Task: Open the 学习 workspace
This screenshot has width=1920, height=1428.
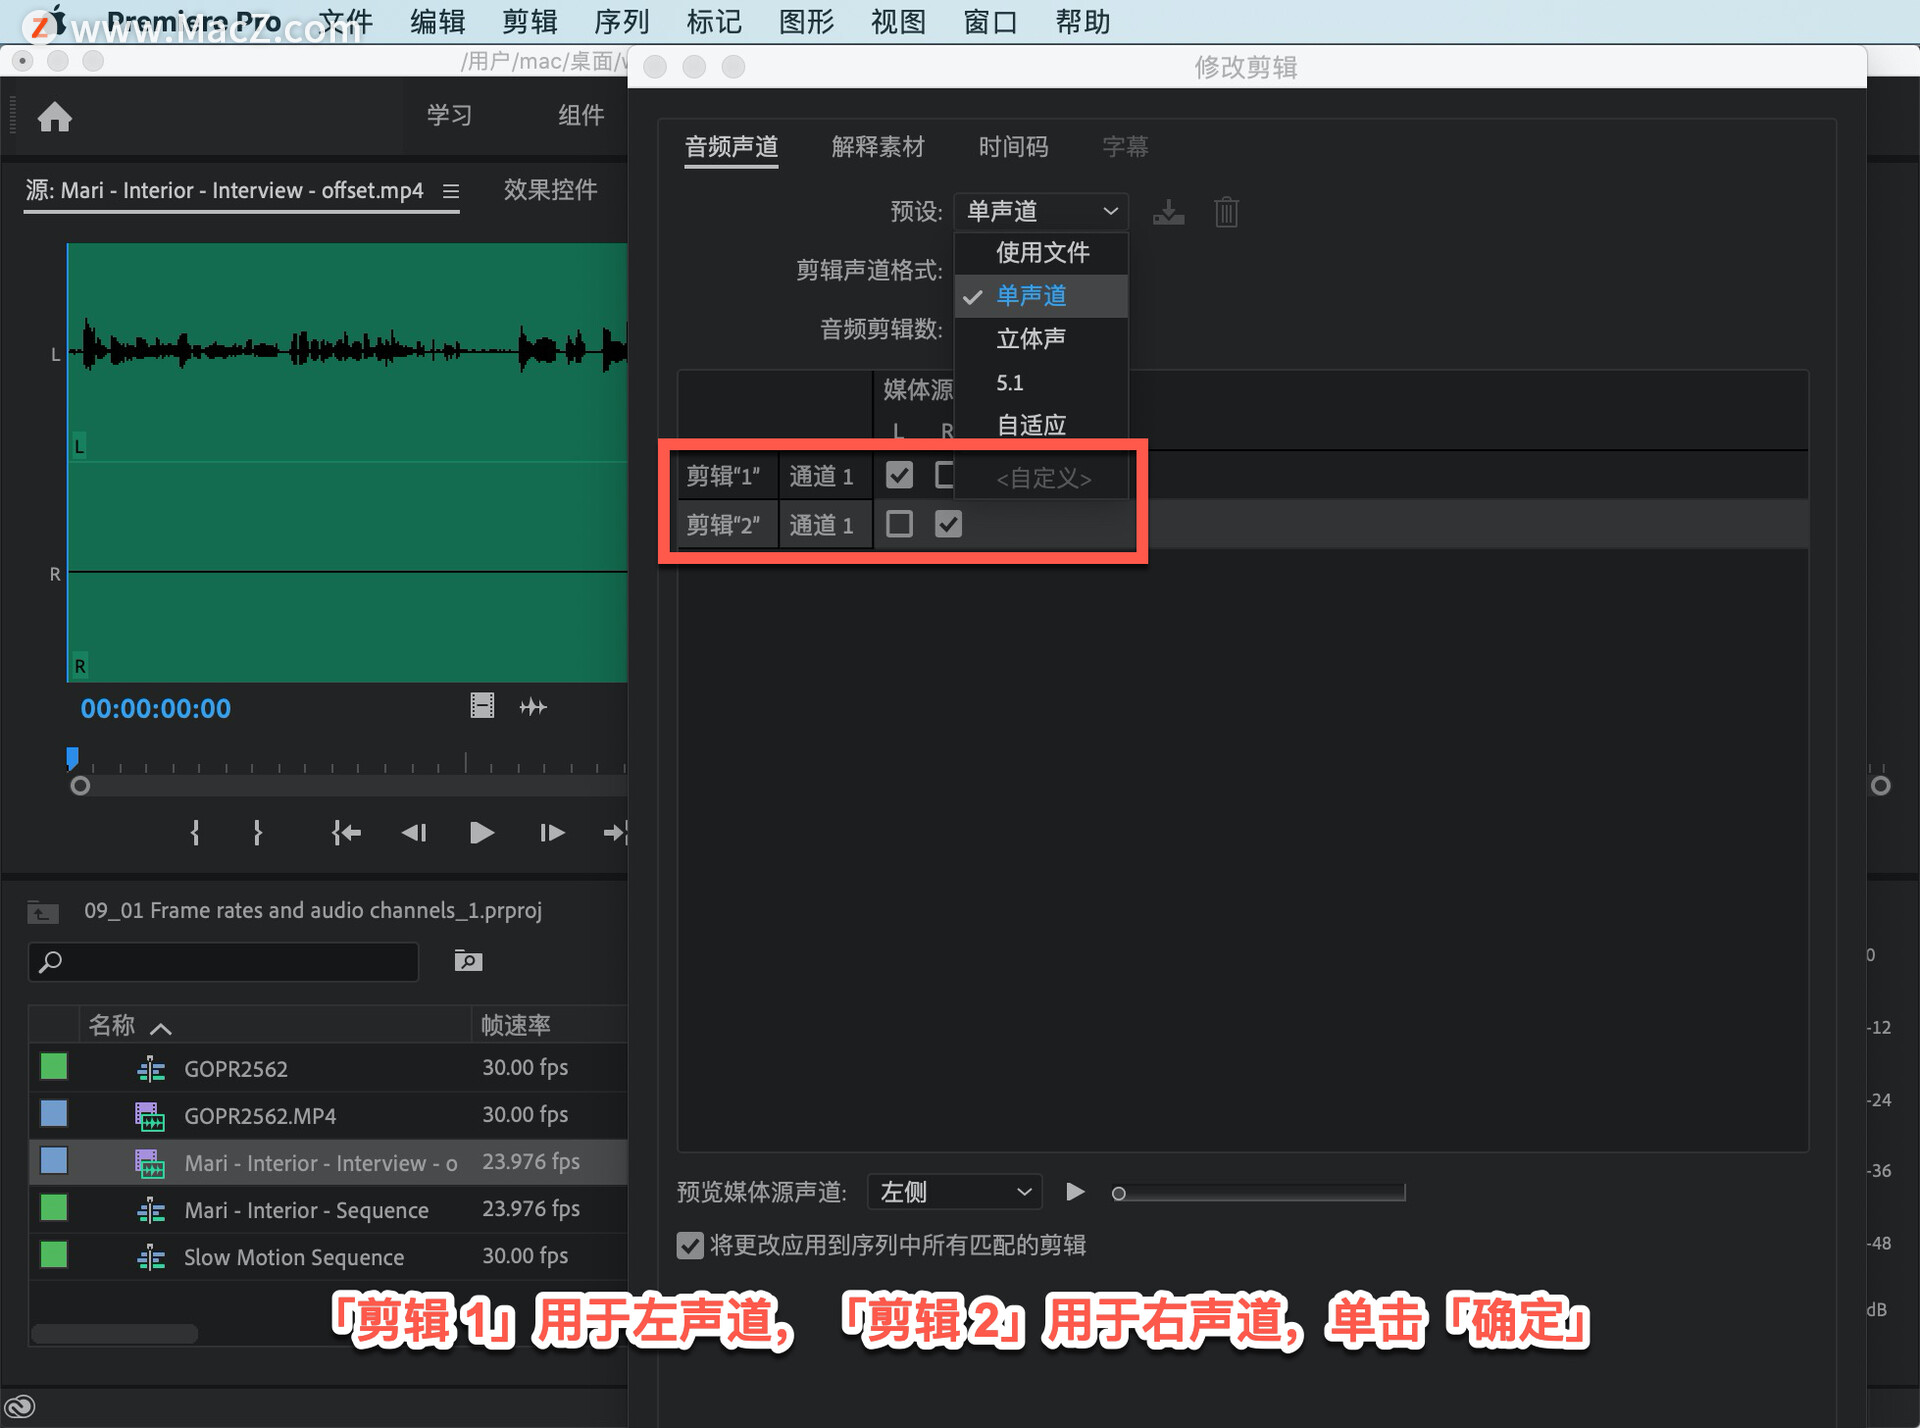Action: pyautogui.click(x=449, y=115)
